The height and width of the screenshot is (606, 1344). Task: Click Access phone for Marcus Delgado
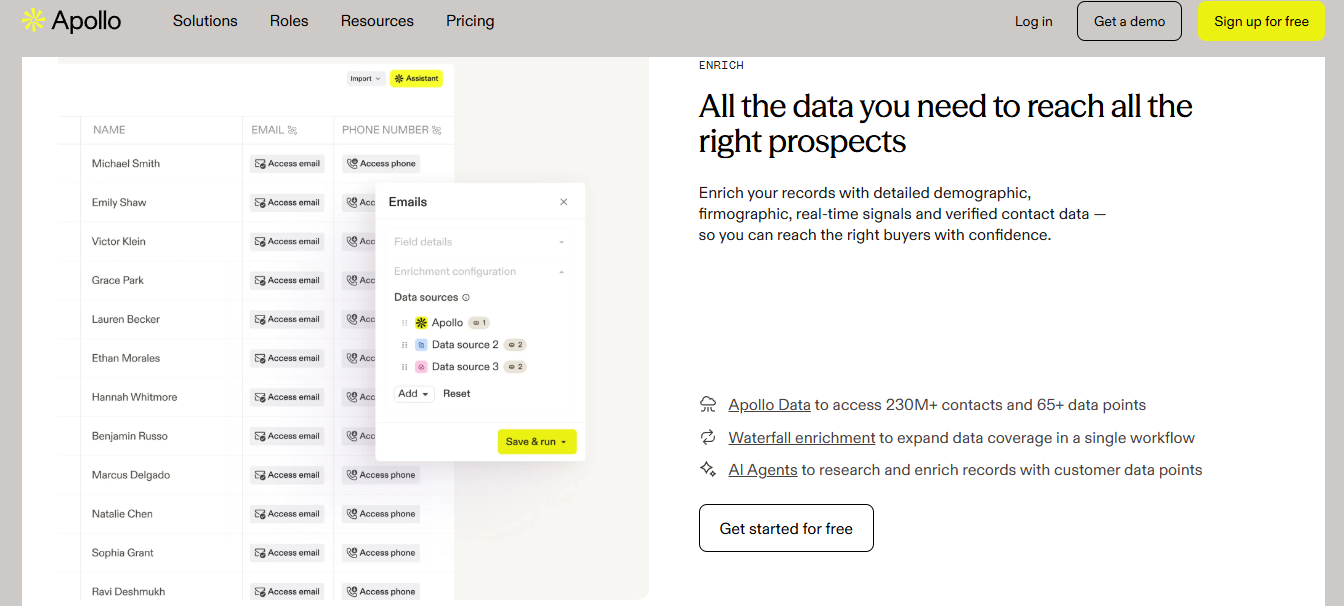[x=381, y=476]
